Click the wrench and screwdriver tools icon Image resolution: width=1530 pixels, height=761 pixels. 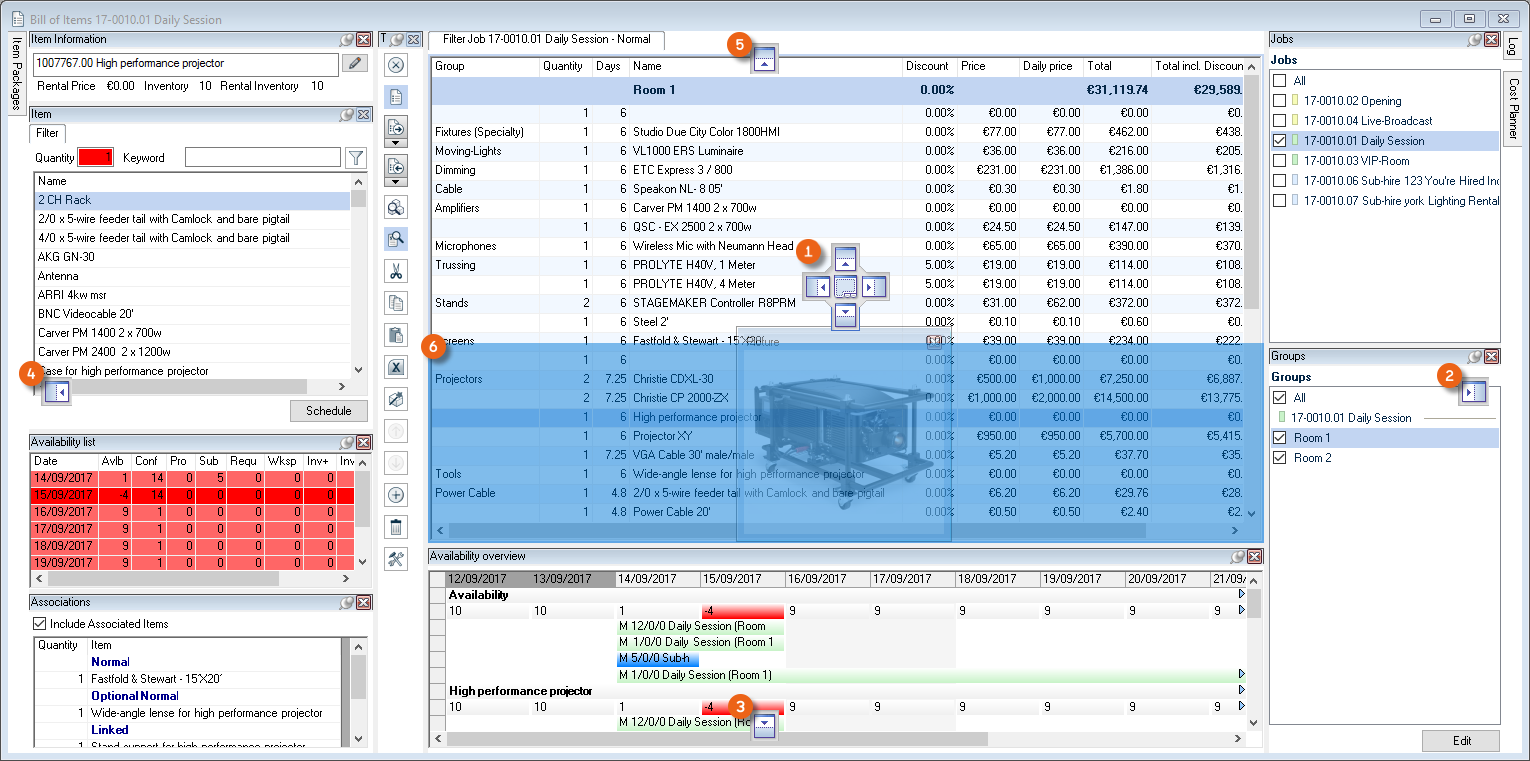[395, 559]
